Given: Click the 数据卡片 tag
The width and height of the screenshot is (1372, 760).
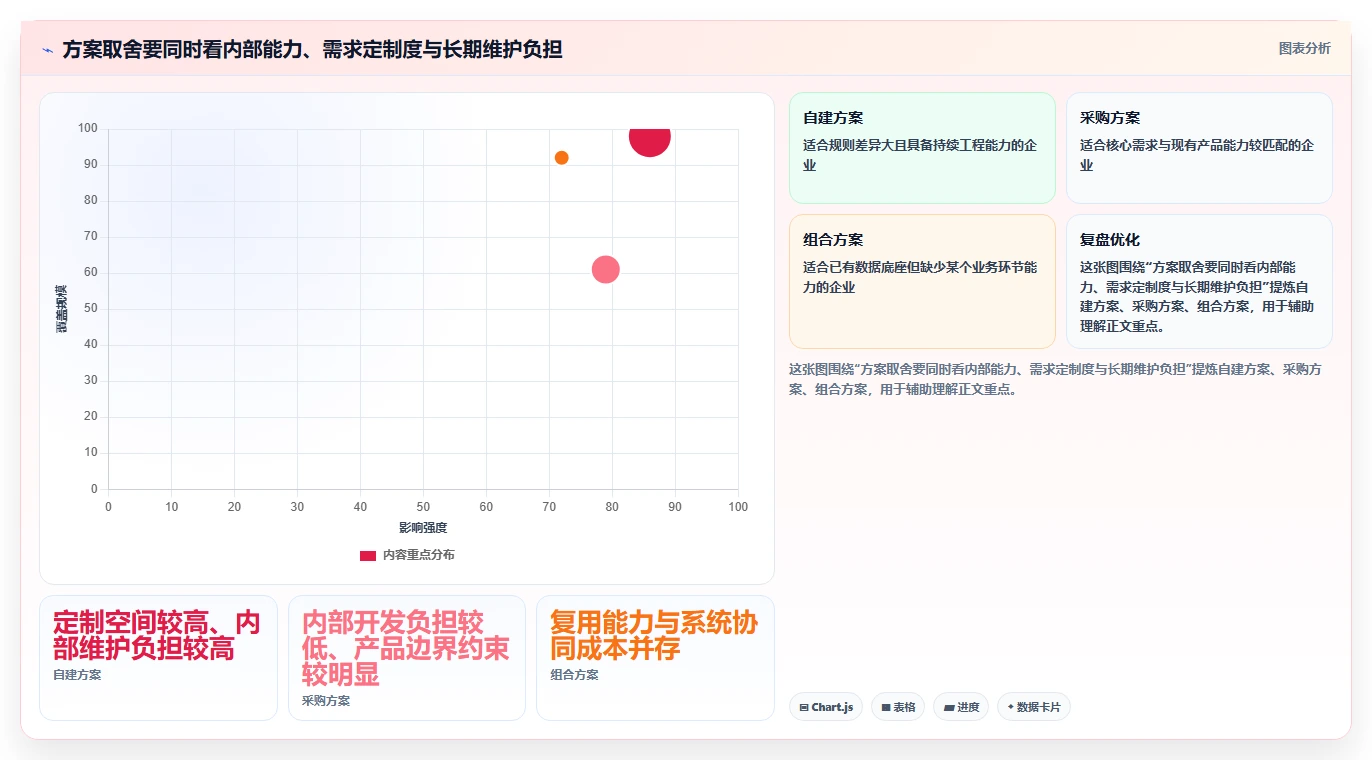Looking at the screenshot, I should click(x=1034, y=707).
